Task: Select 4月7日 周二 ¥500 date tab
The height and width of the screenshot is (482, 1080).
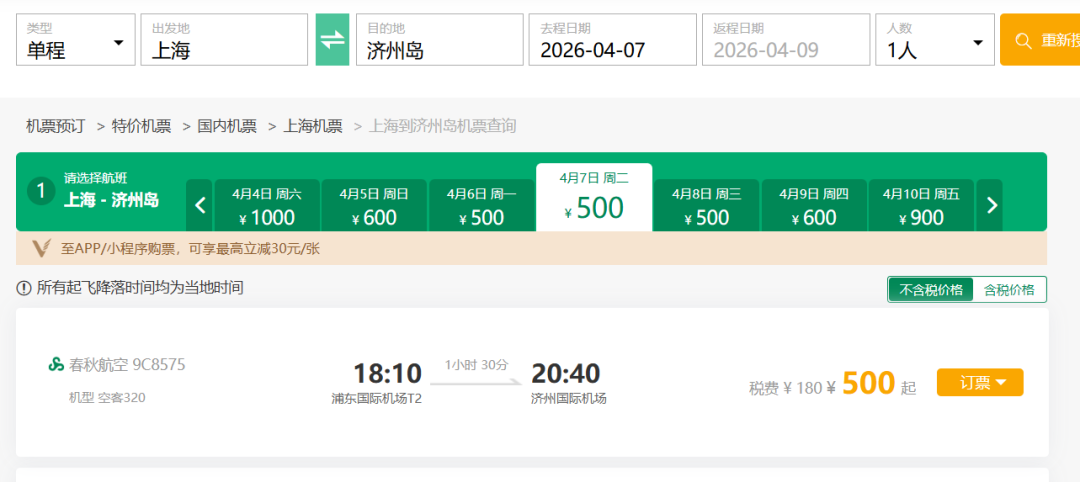Action: 594,197
